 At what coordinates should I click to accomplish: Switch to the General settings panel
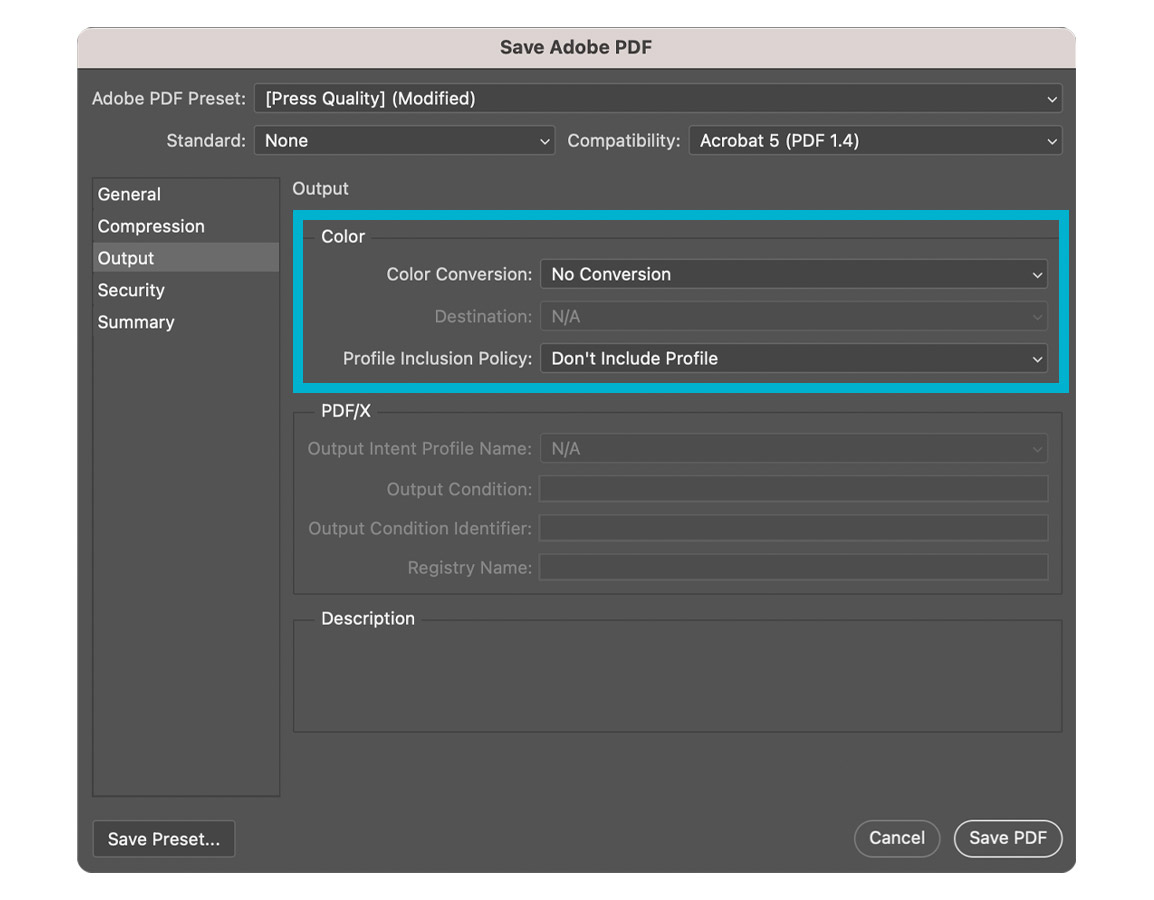click(x=129, y=194)
